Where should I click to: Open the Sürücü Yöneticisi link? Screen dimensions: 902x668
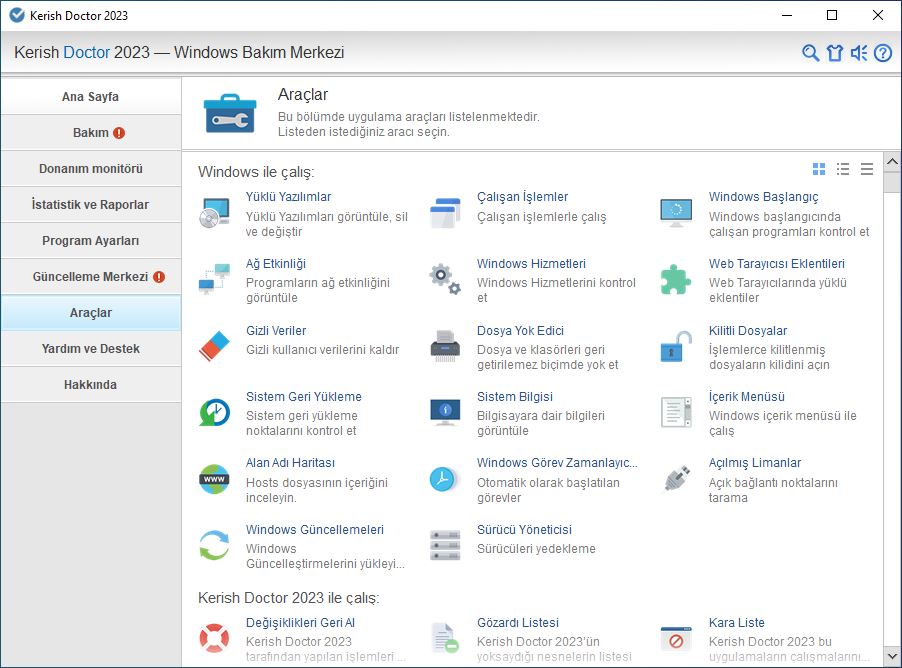click(x=524, y=529)
